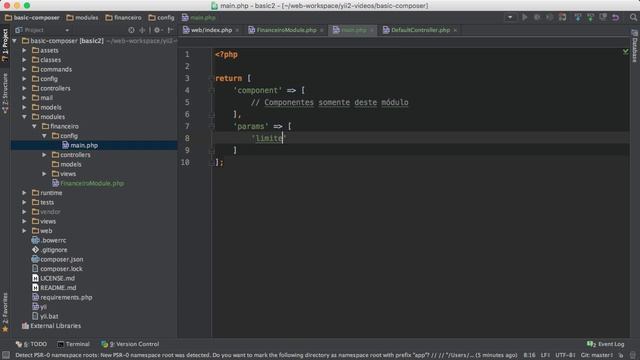The height and width of the screenshot is (360, 640).
Task: Open the Event Log
Action: click(606, 344)
